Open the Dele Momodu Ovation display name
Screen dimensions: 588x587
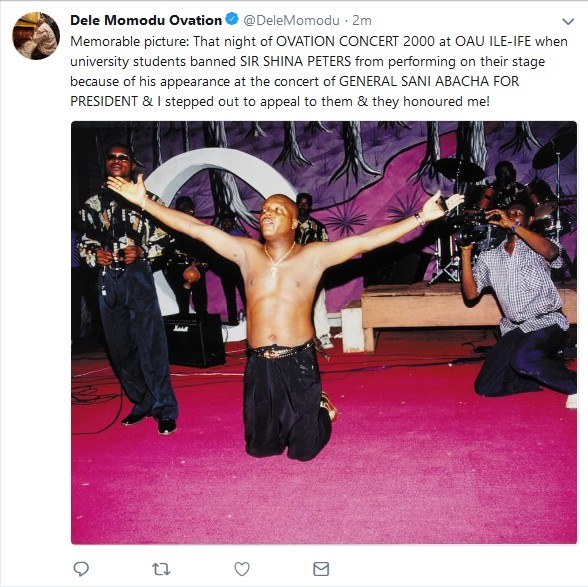click(x=146, y=20)
